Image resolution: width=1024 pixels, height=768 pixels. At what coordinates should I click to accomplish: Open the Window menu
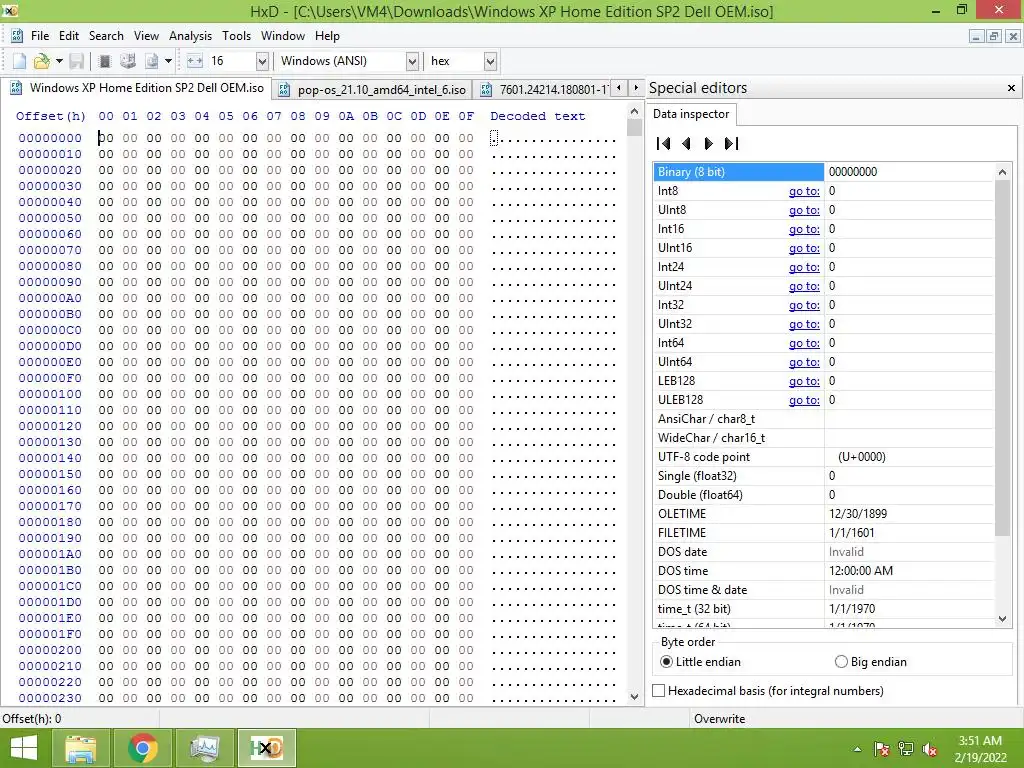pos(283,36)
